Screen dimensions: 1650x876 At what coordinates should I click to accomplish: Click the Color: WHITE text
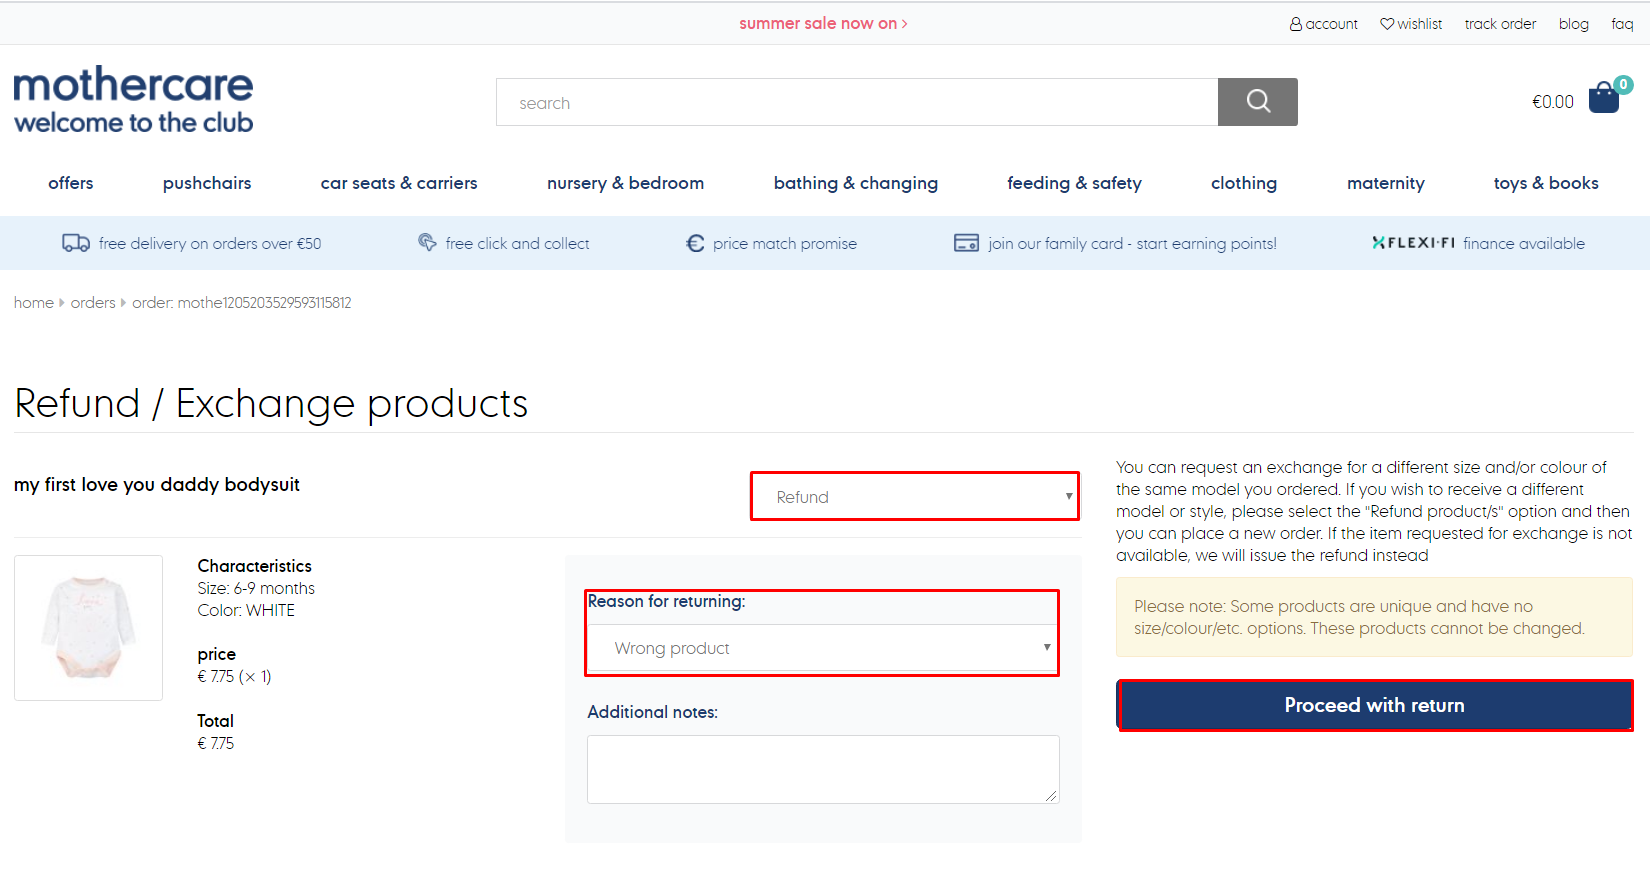[x=246, y=610]
